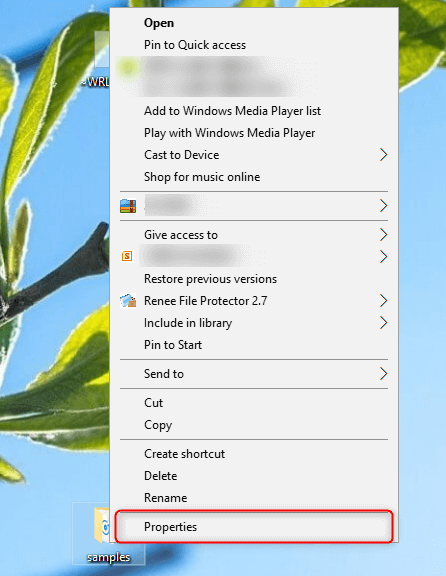Click the Renee File Protector icon
Screen dimensions: 446x576
[x=128, y=300]
